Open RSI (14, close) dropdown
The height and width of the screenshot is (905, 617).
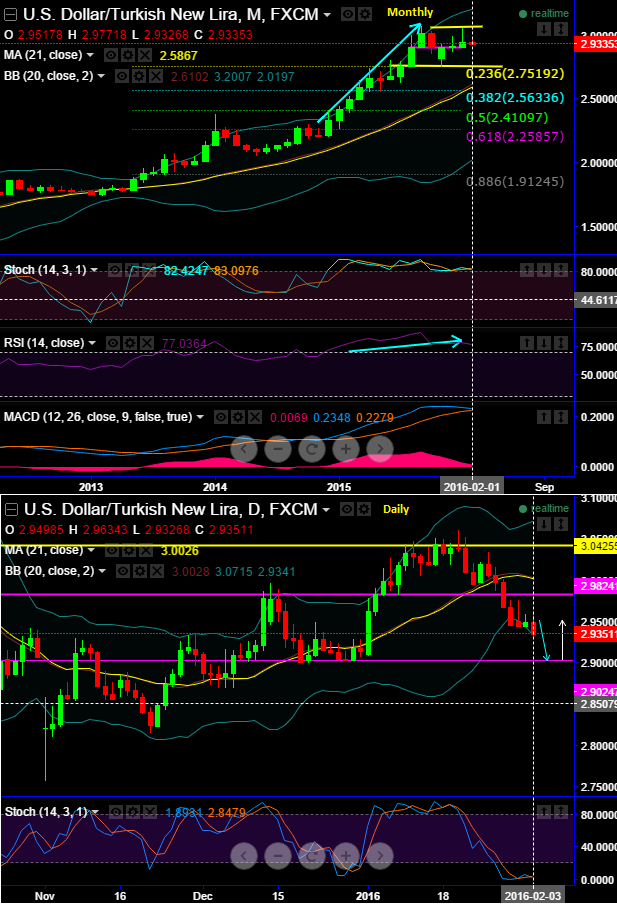92,343
